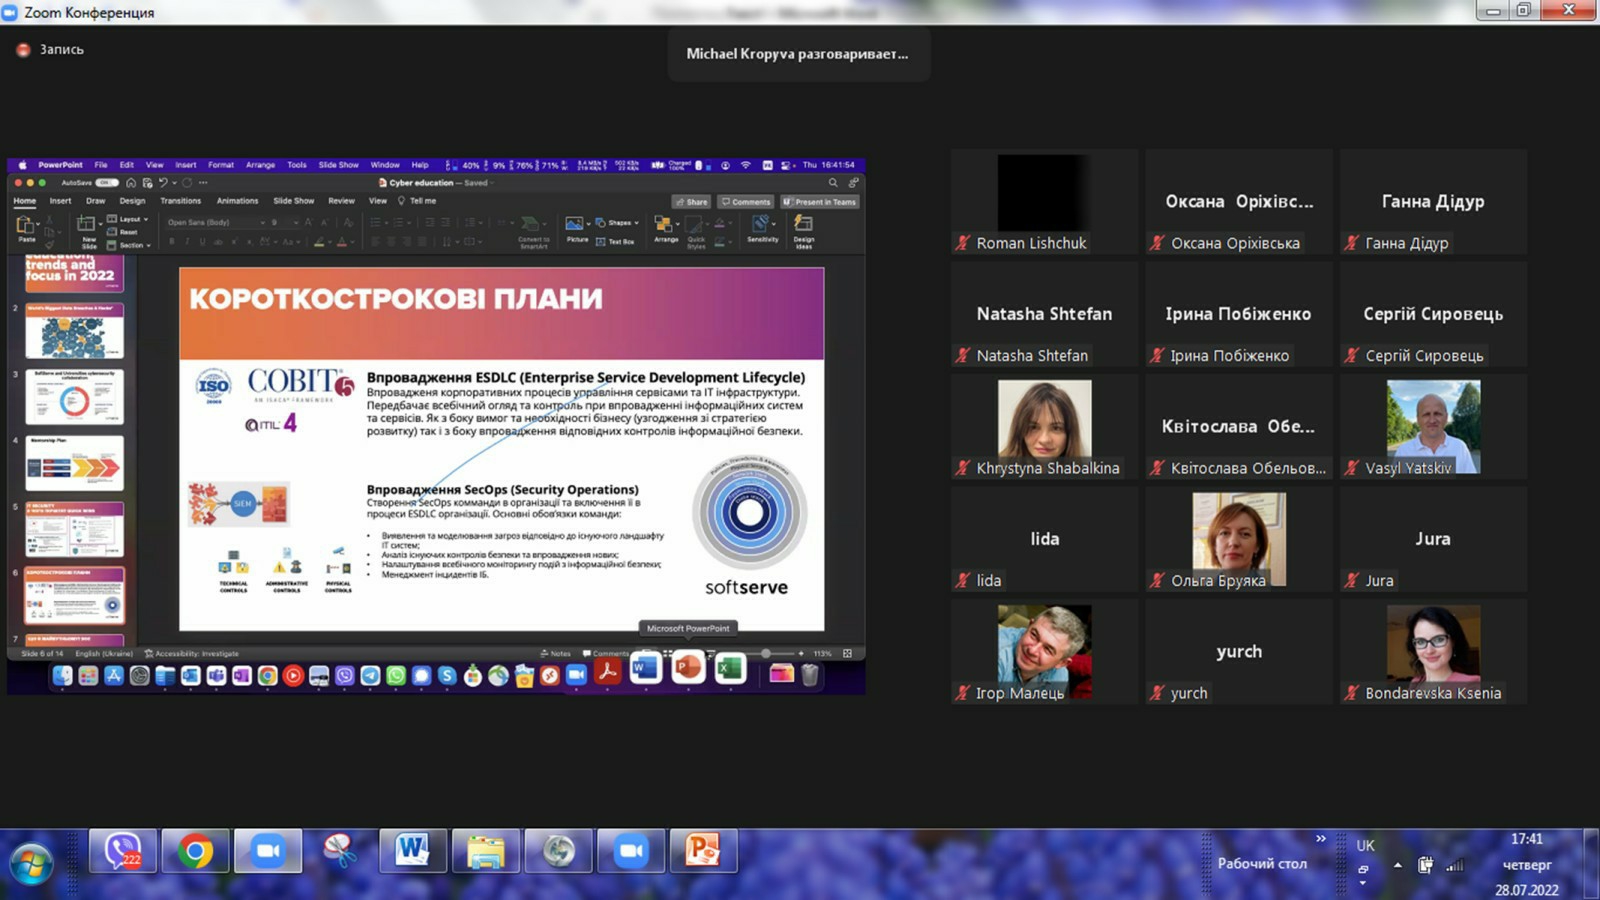This screenshot has width=1600, height=900.
Task: Open the Transitions ribbon tab
Action: [x=180, y=201]
